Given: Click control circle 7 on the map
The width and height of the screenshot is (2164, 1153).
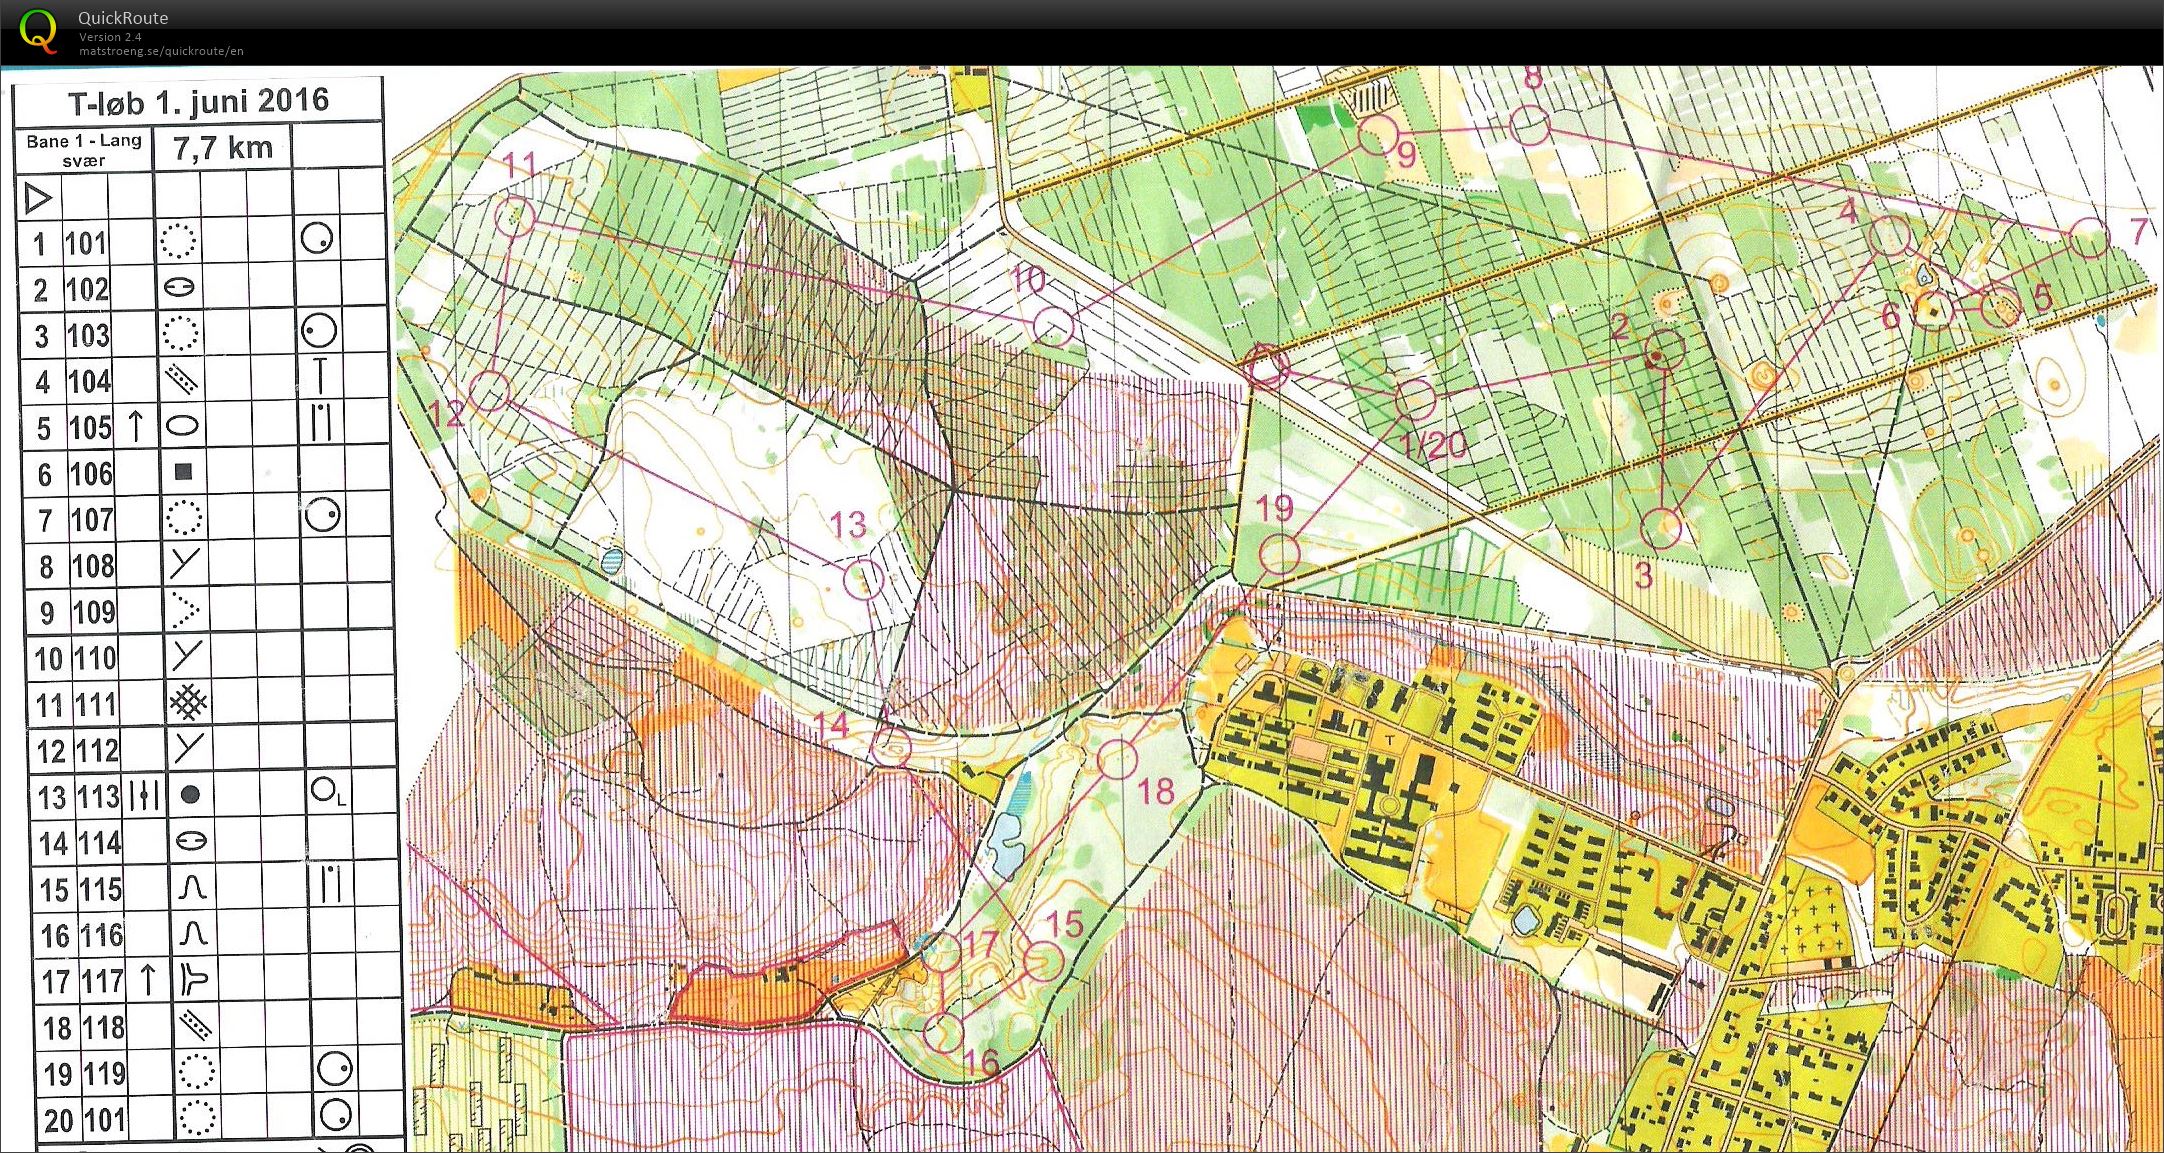Looking at the screenshot, I should [x=2089, y=238].
